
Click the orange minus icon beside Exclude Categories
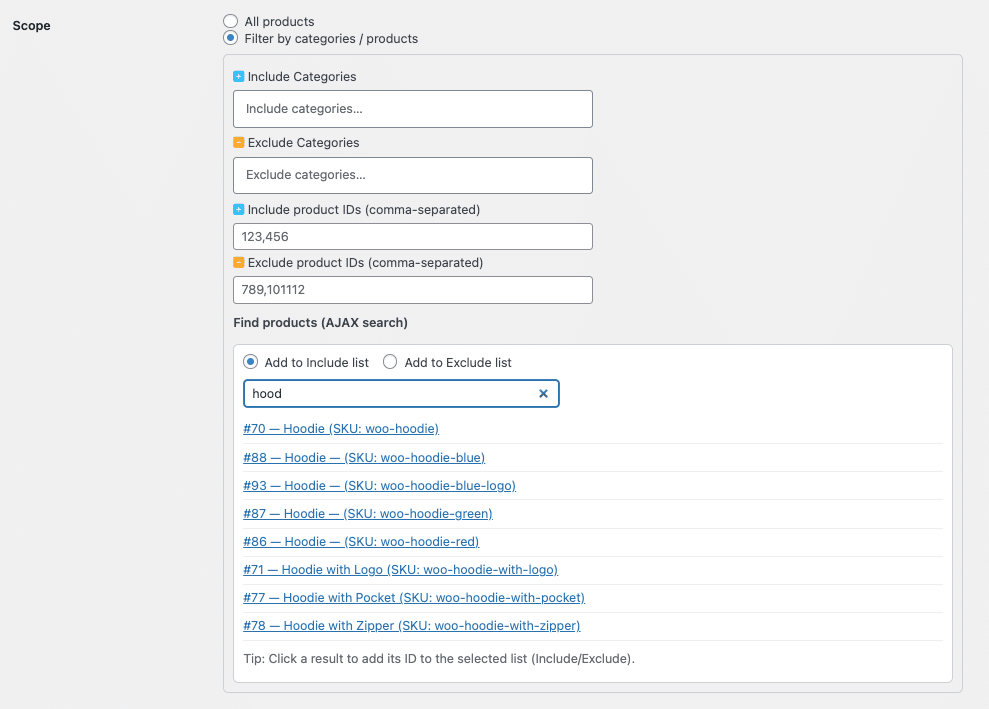238,143
